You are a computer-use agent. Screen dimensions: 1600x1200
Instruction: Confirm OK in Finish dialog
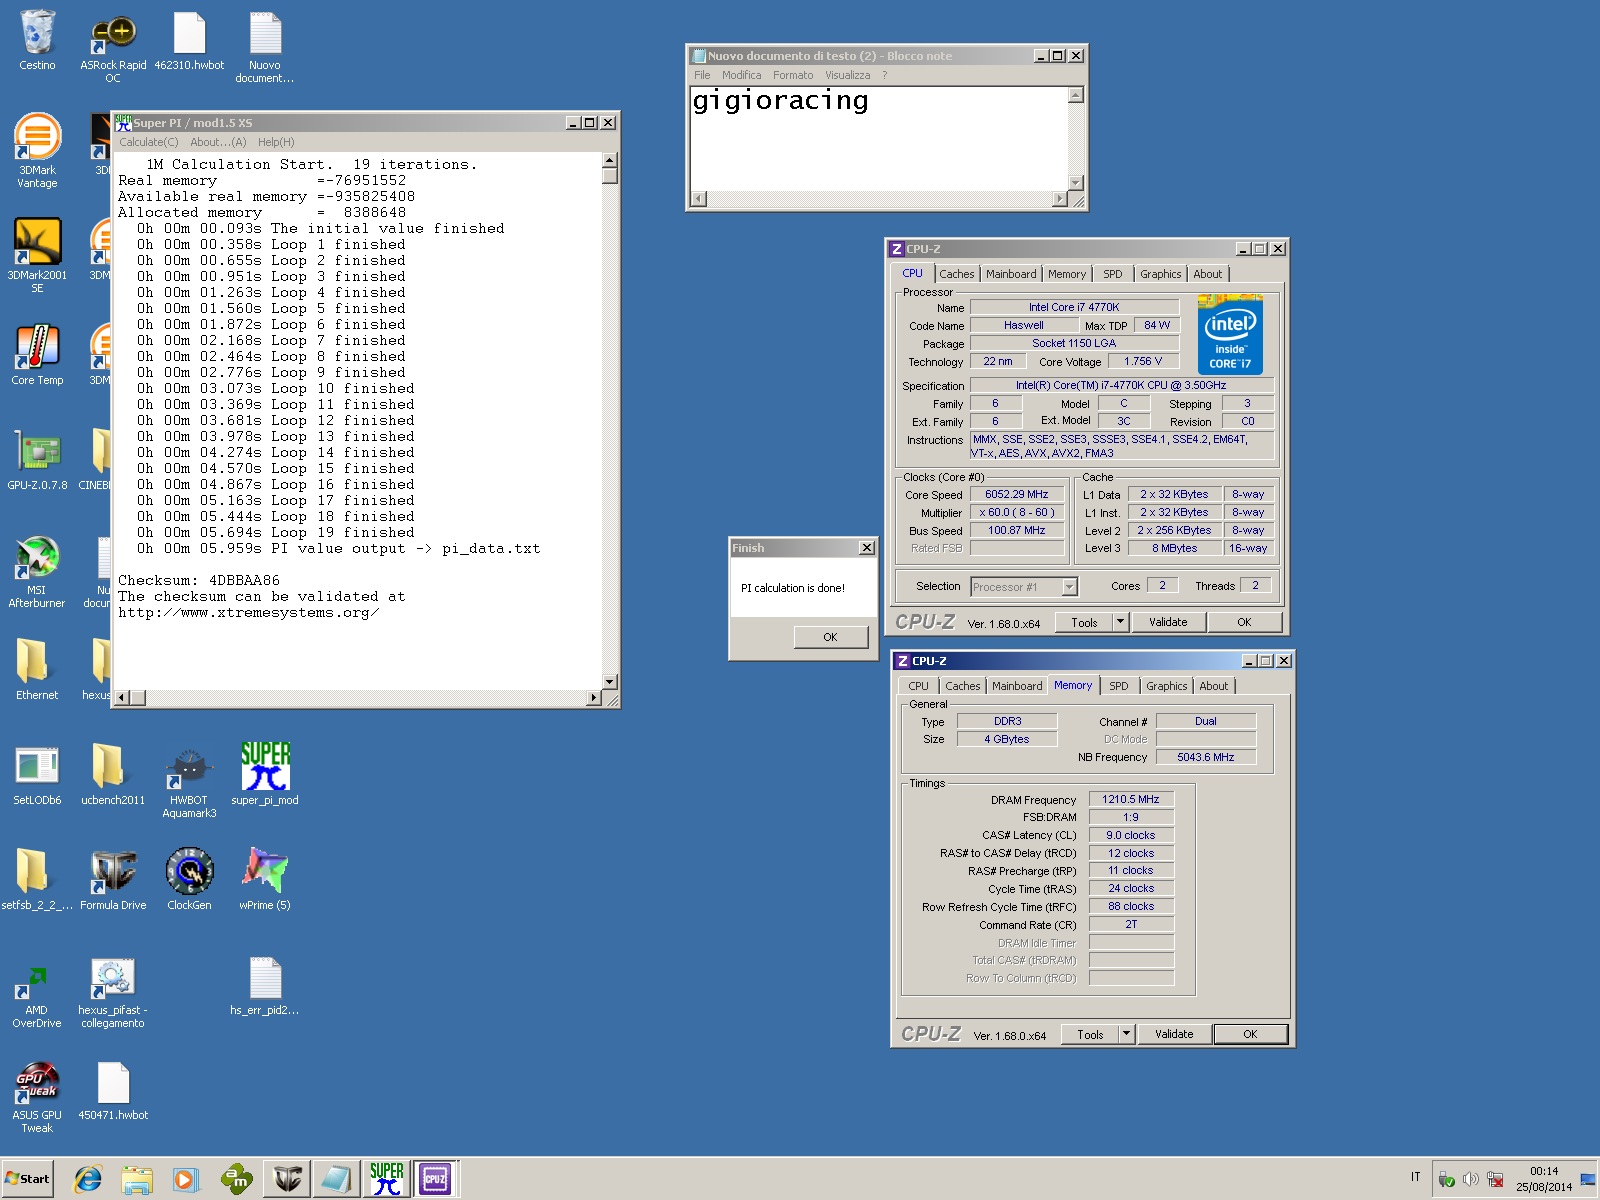[830, 637]
